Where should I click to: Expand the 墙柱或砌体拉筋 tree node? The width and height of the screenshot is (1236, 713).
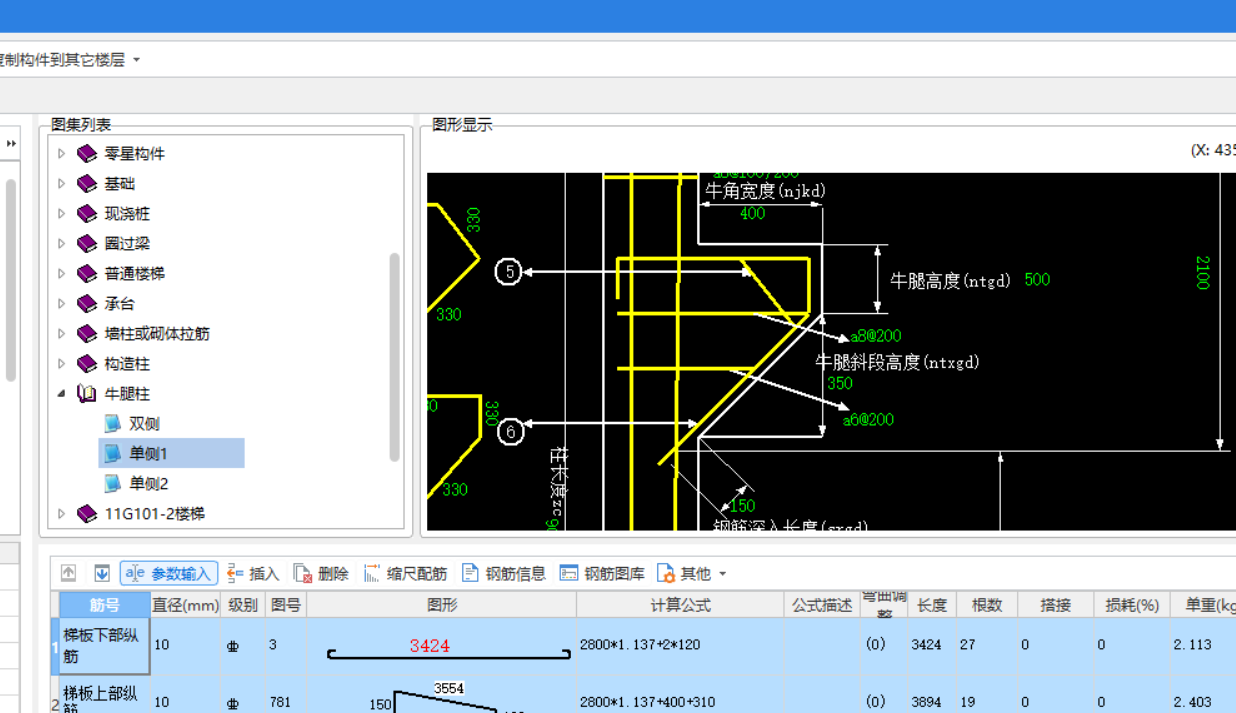click(x=61, y=334)
